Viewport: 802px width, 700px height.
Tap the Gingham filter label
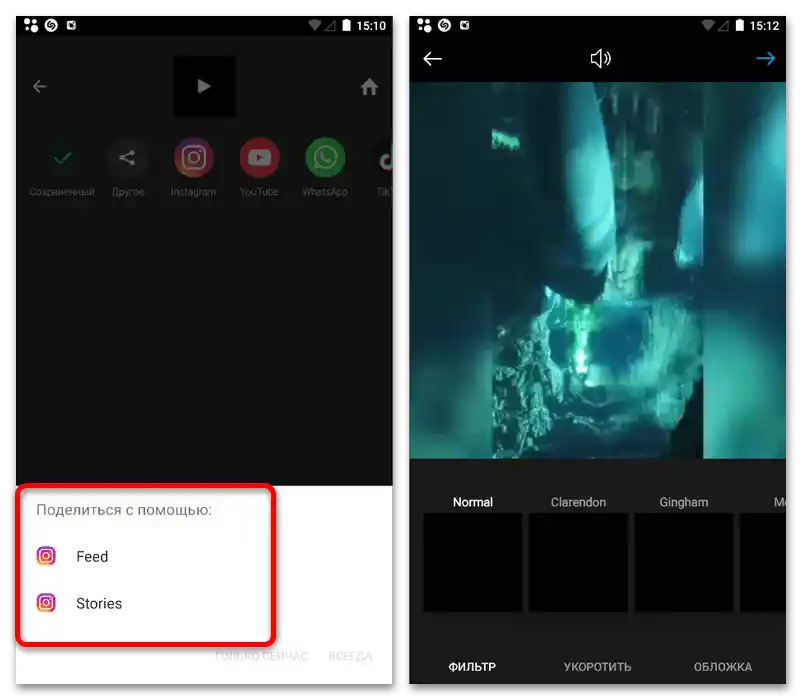click(684, 502)
